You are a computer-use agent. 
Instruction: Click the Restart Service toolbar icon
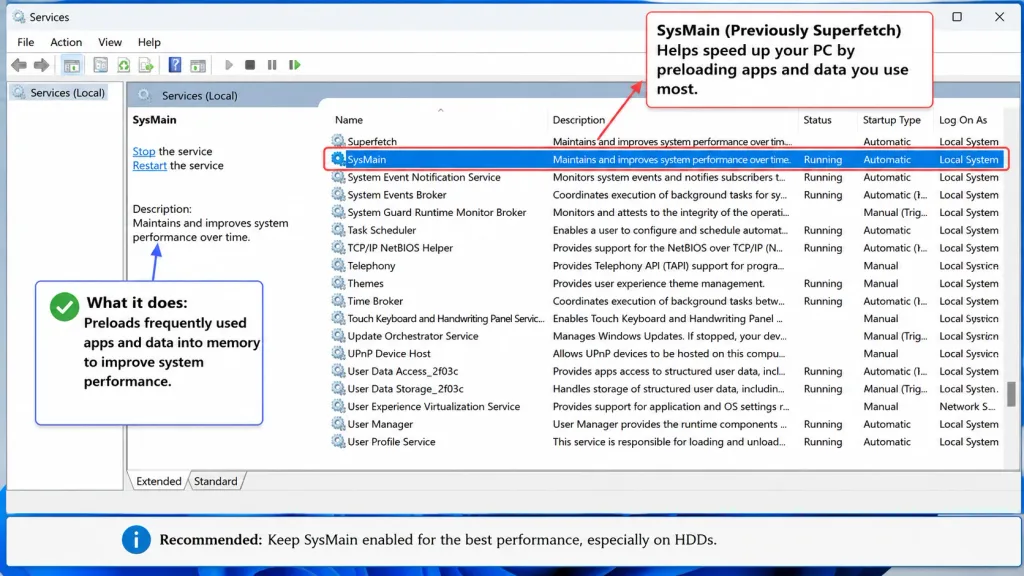click(295, 65)
